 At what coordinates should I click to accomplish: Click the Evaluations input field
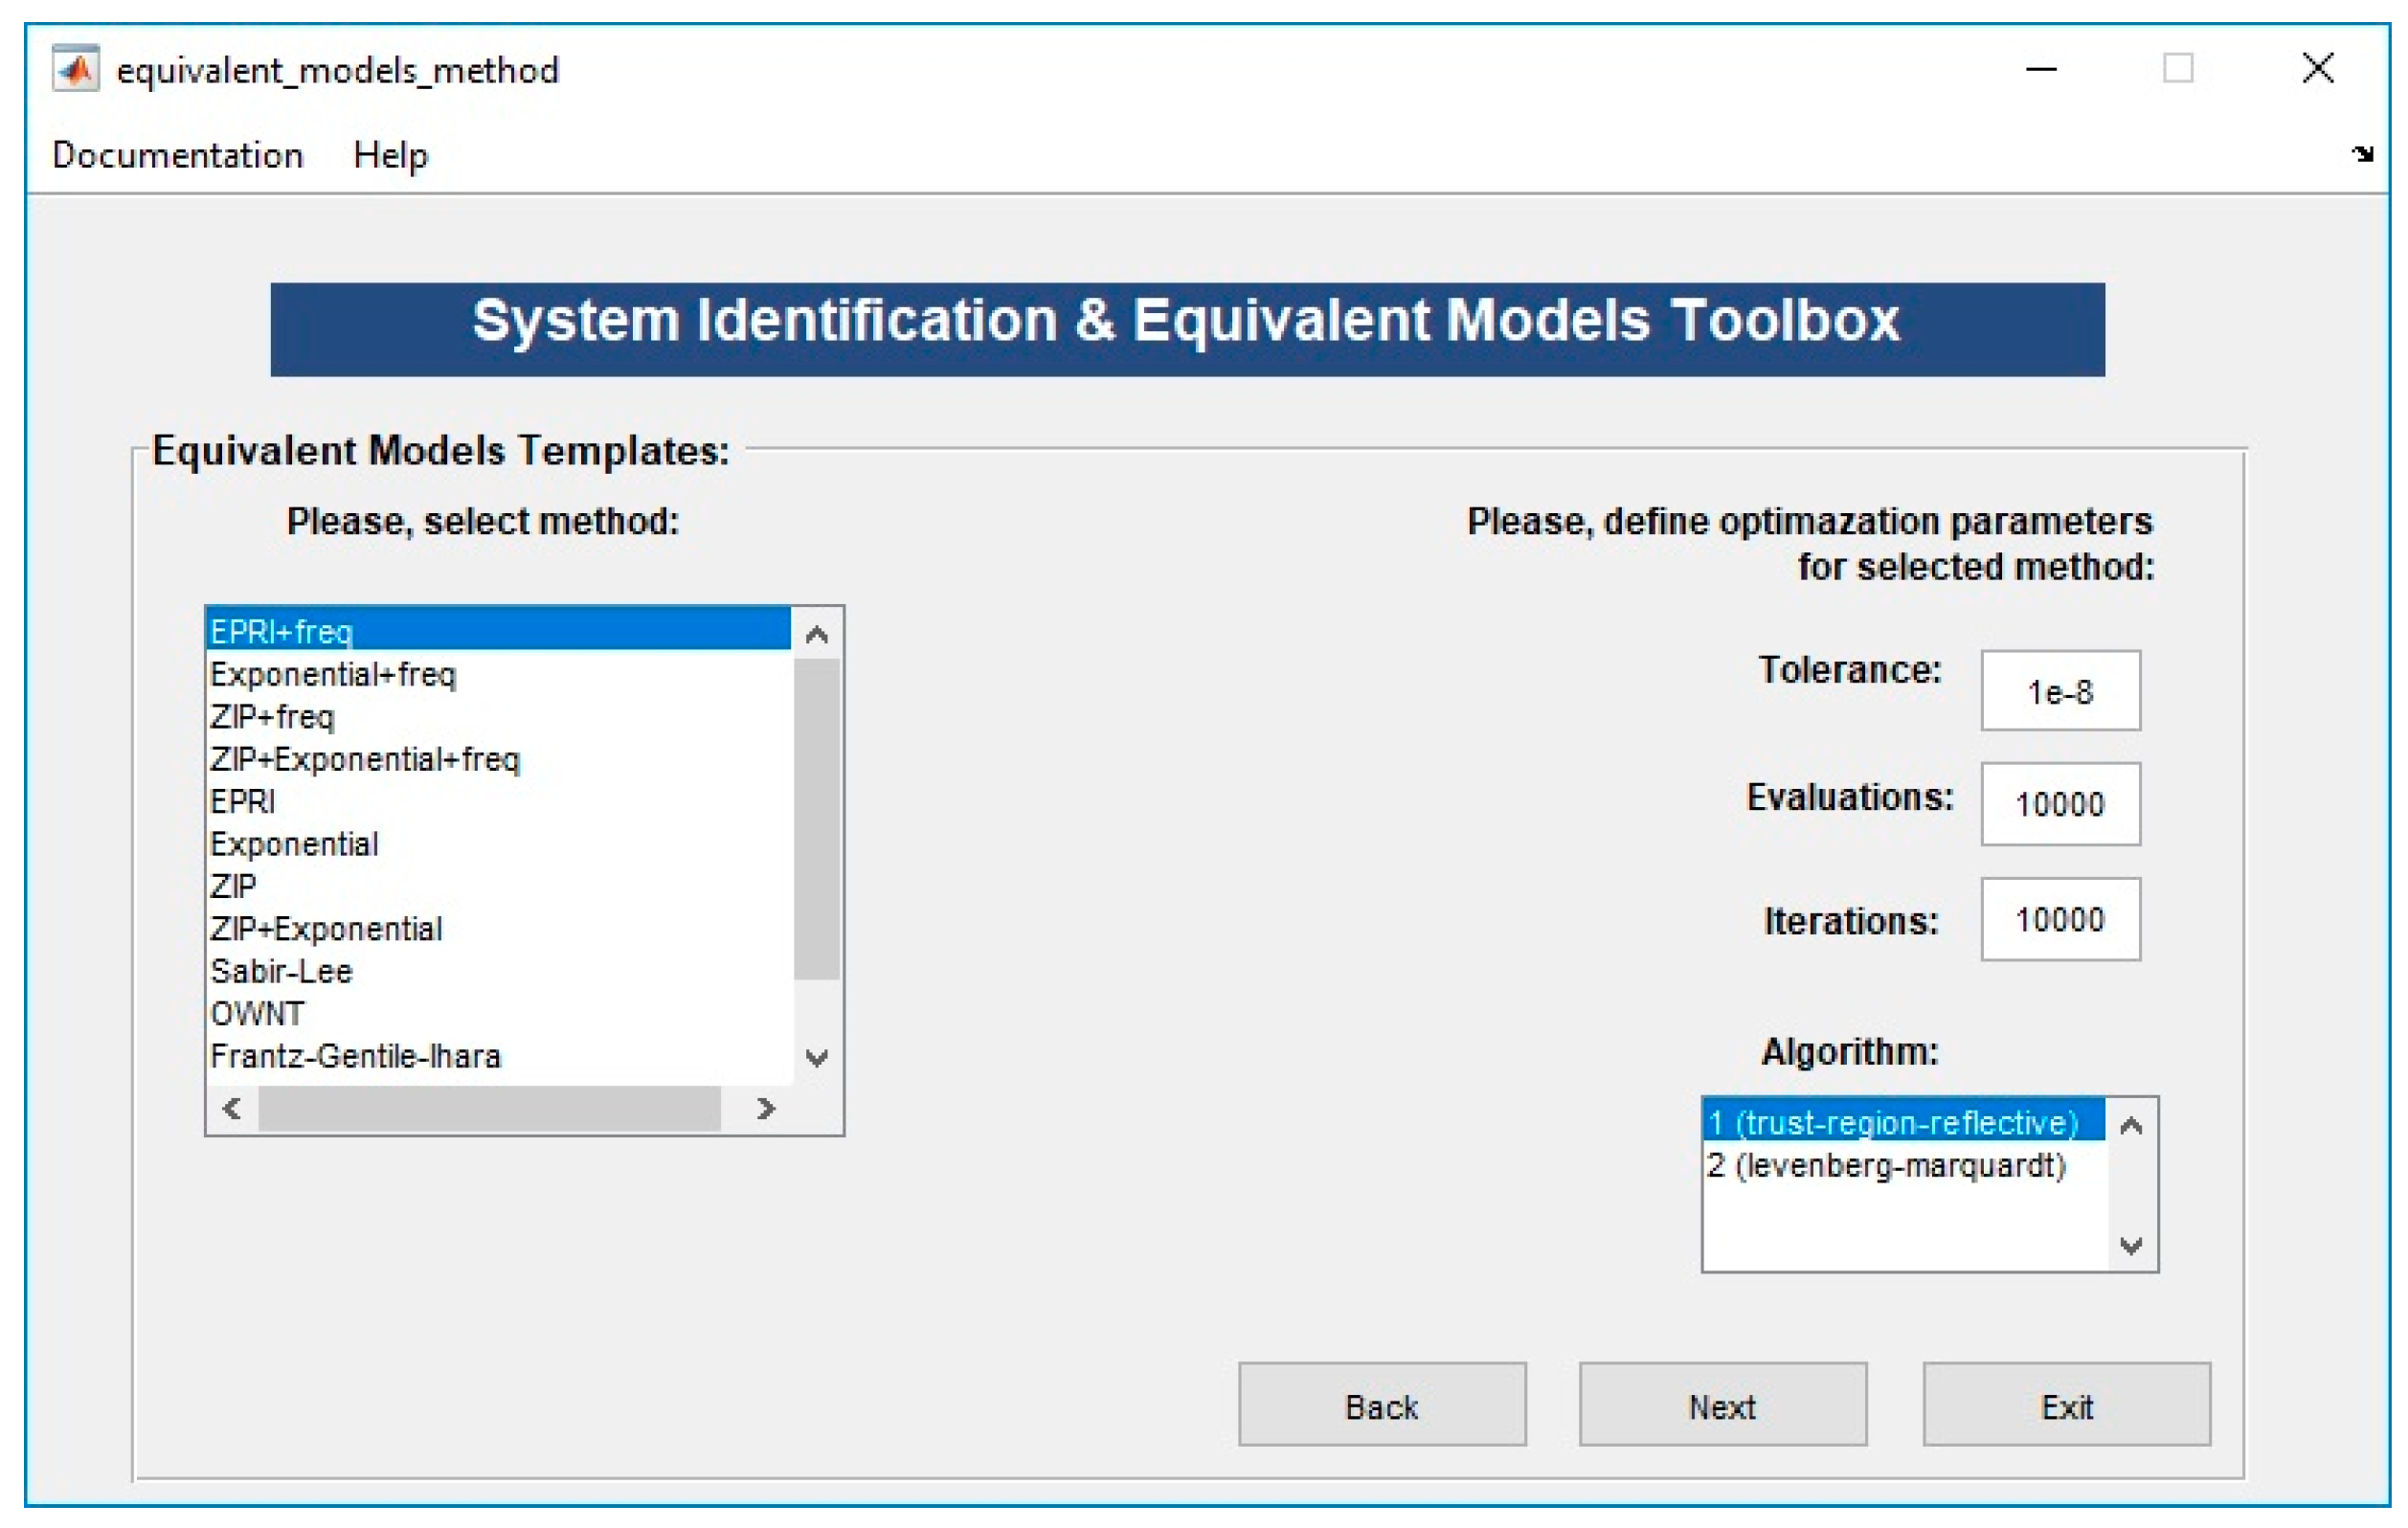pos(2060,804)
